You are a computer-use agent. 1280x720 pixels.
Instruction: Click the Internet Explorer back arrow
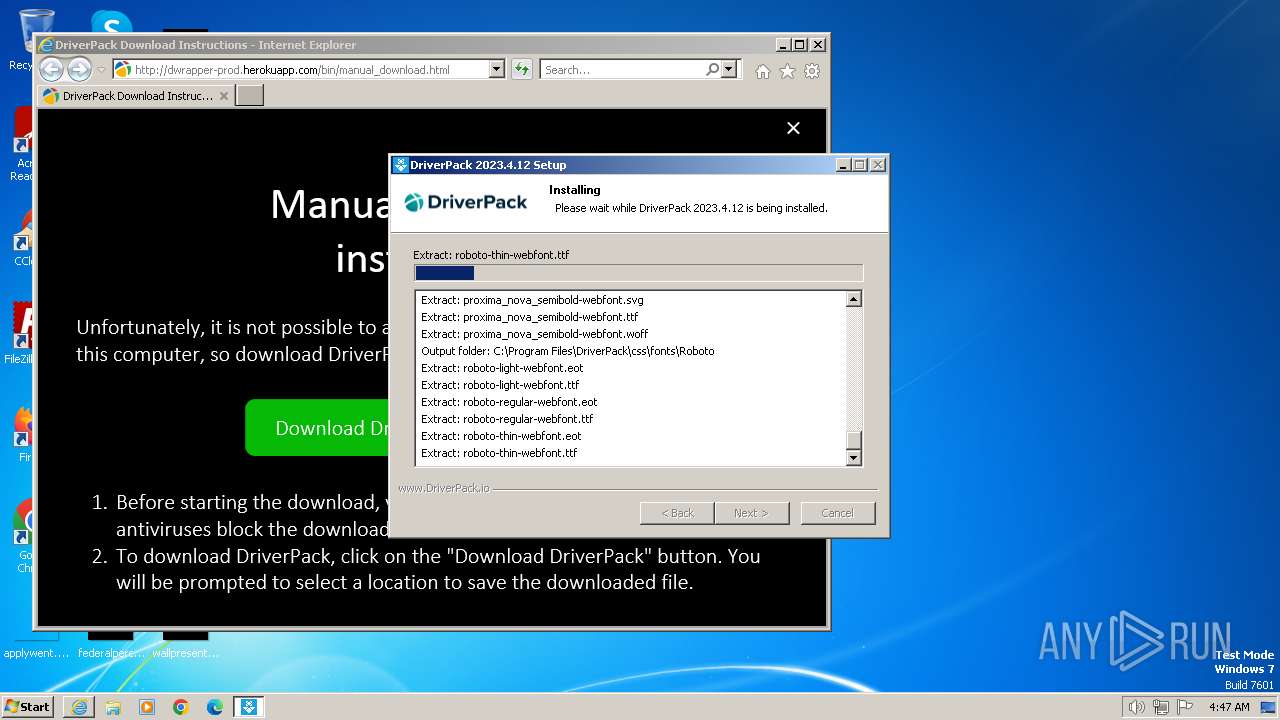pyautogui.click(x=51, y=69)
